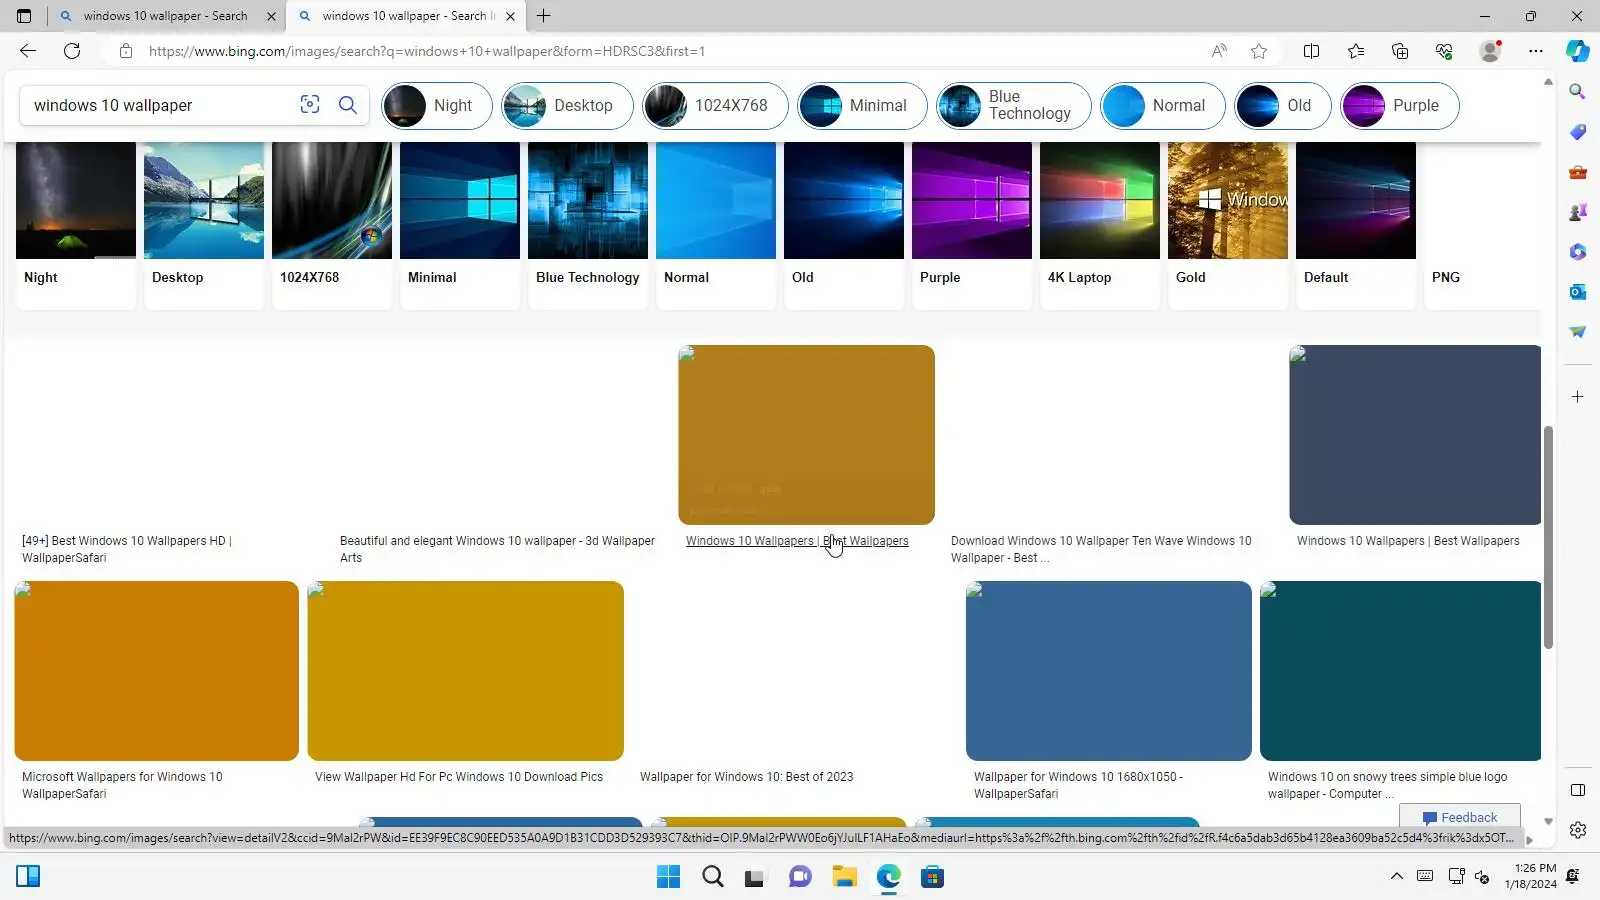The height and width of the screenshot is (900, 1600).
Task: Open the tab actions menu icon
Action: (24, 16)
